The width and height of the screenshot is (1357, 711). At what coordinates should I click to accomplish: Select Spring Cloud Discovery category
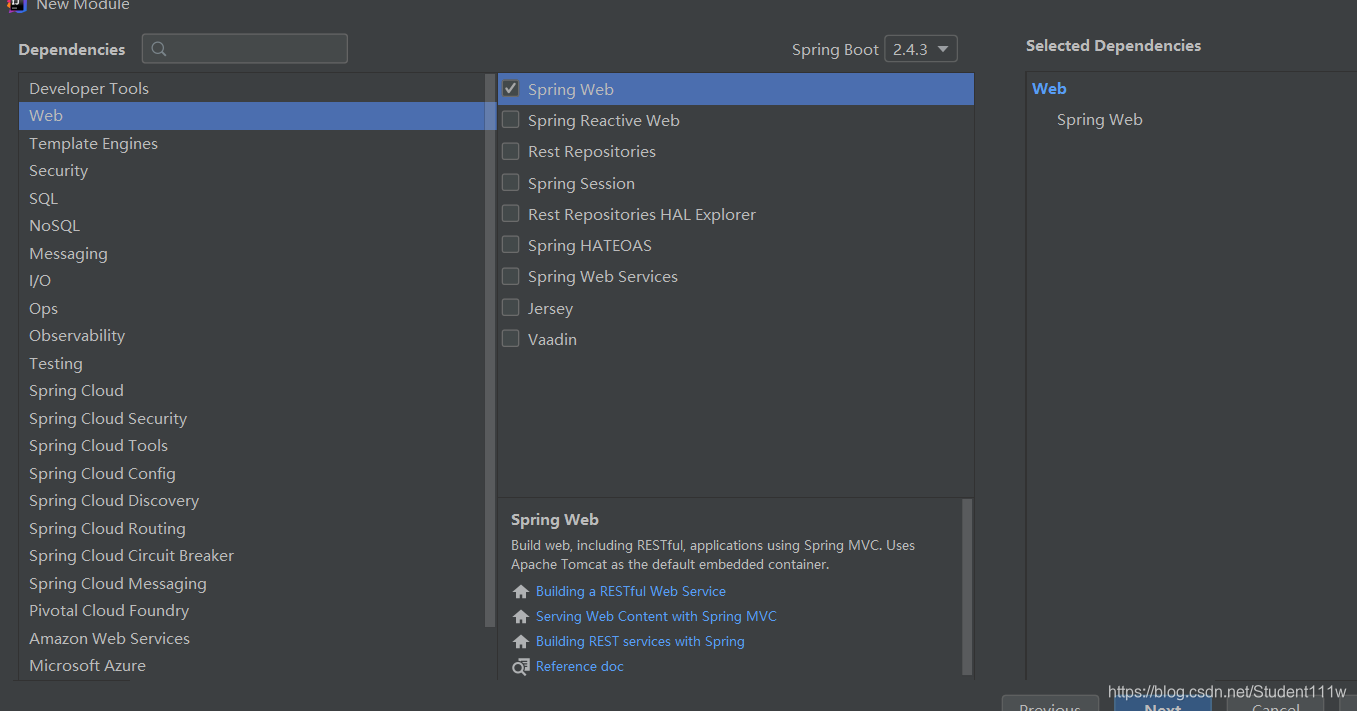click(x=251, y=501)
